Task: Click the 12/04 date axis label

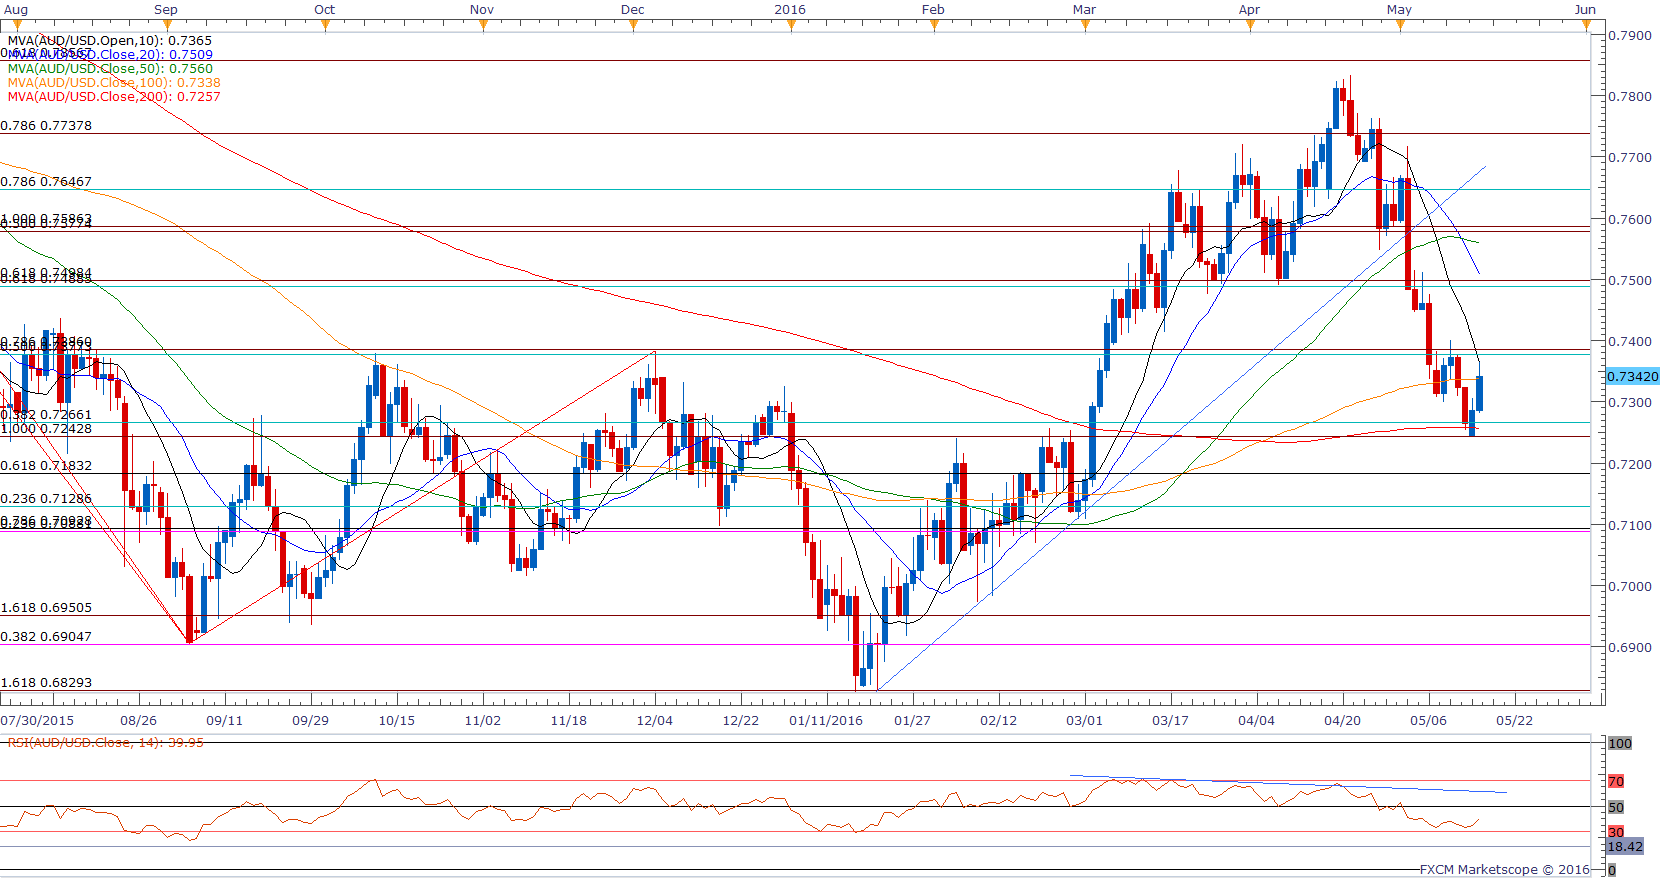Action: click(654, 721)
